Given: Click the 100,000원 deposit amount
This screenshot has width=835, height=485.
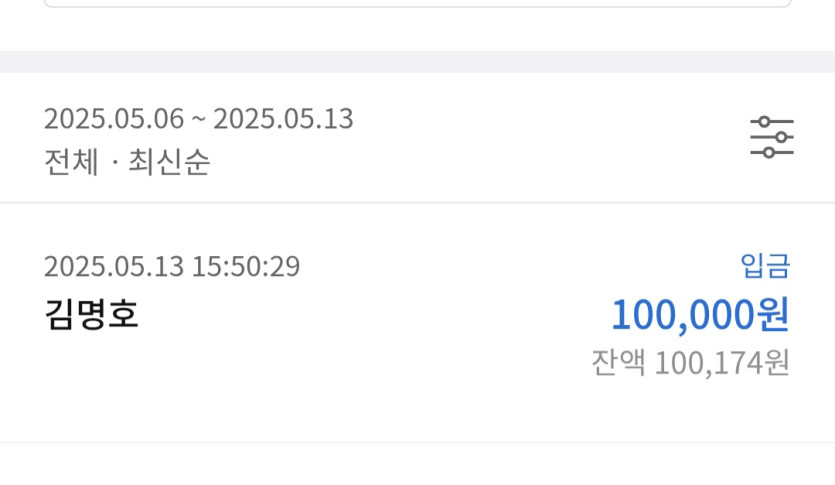Looking at the screenshot, I should 700,315.
